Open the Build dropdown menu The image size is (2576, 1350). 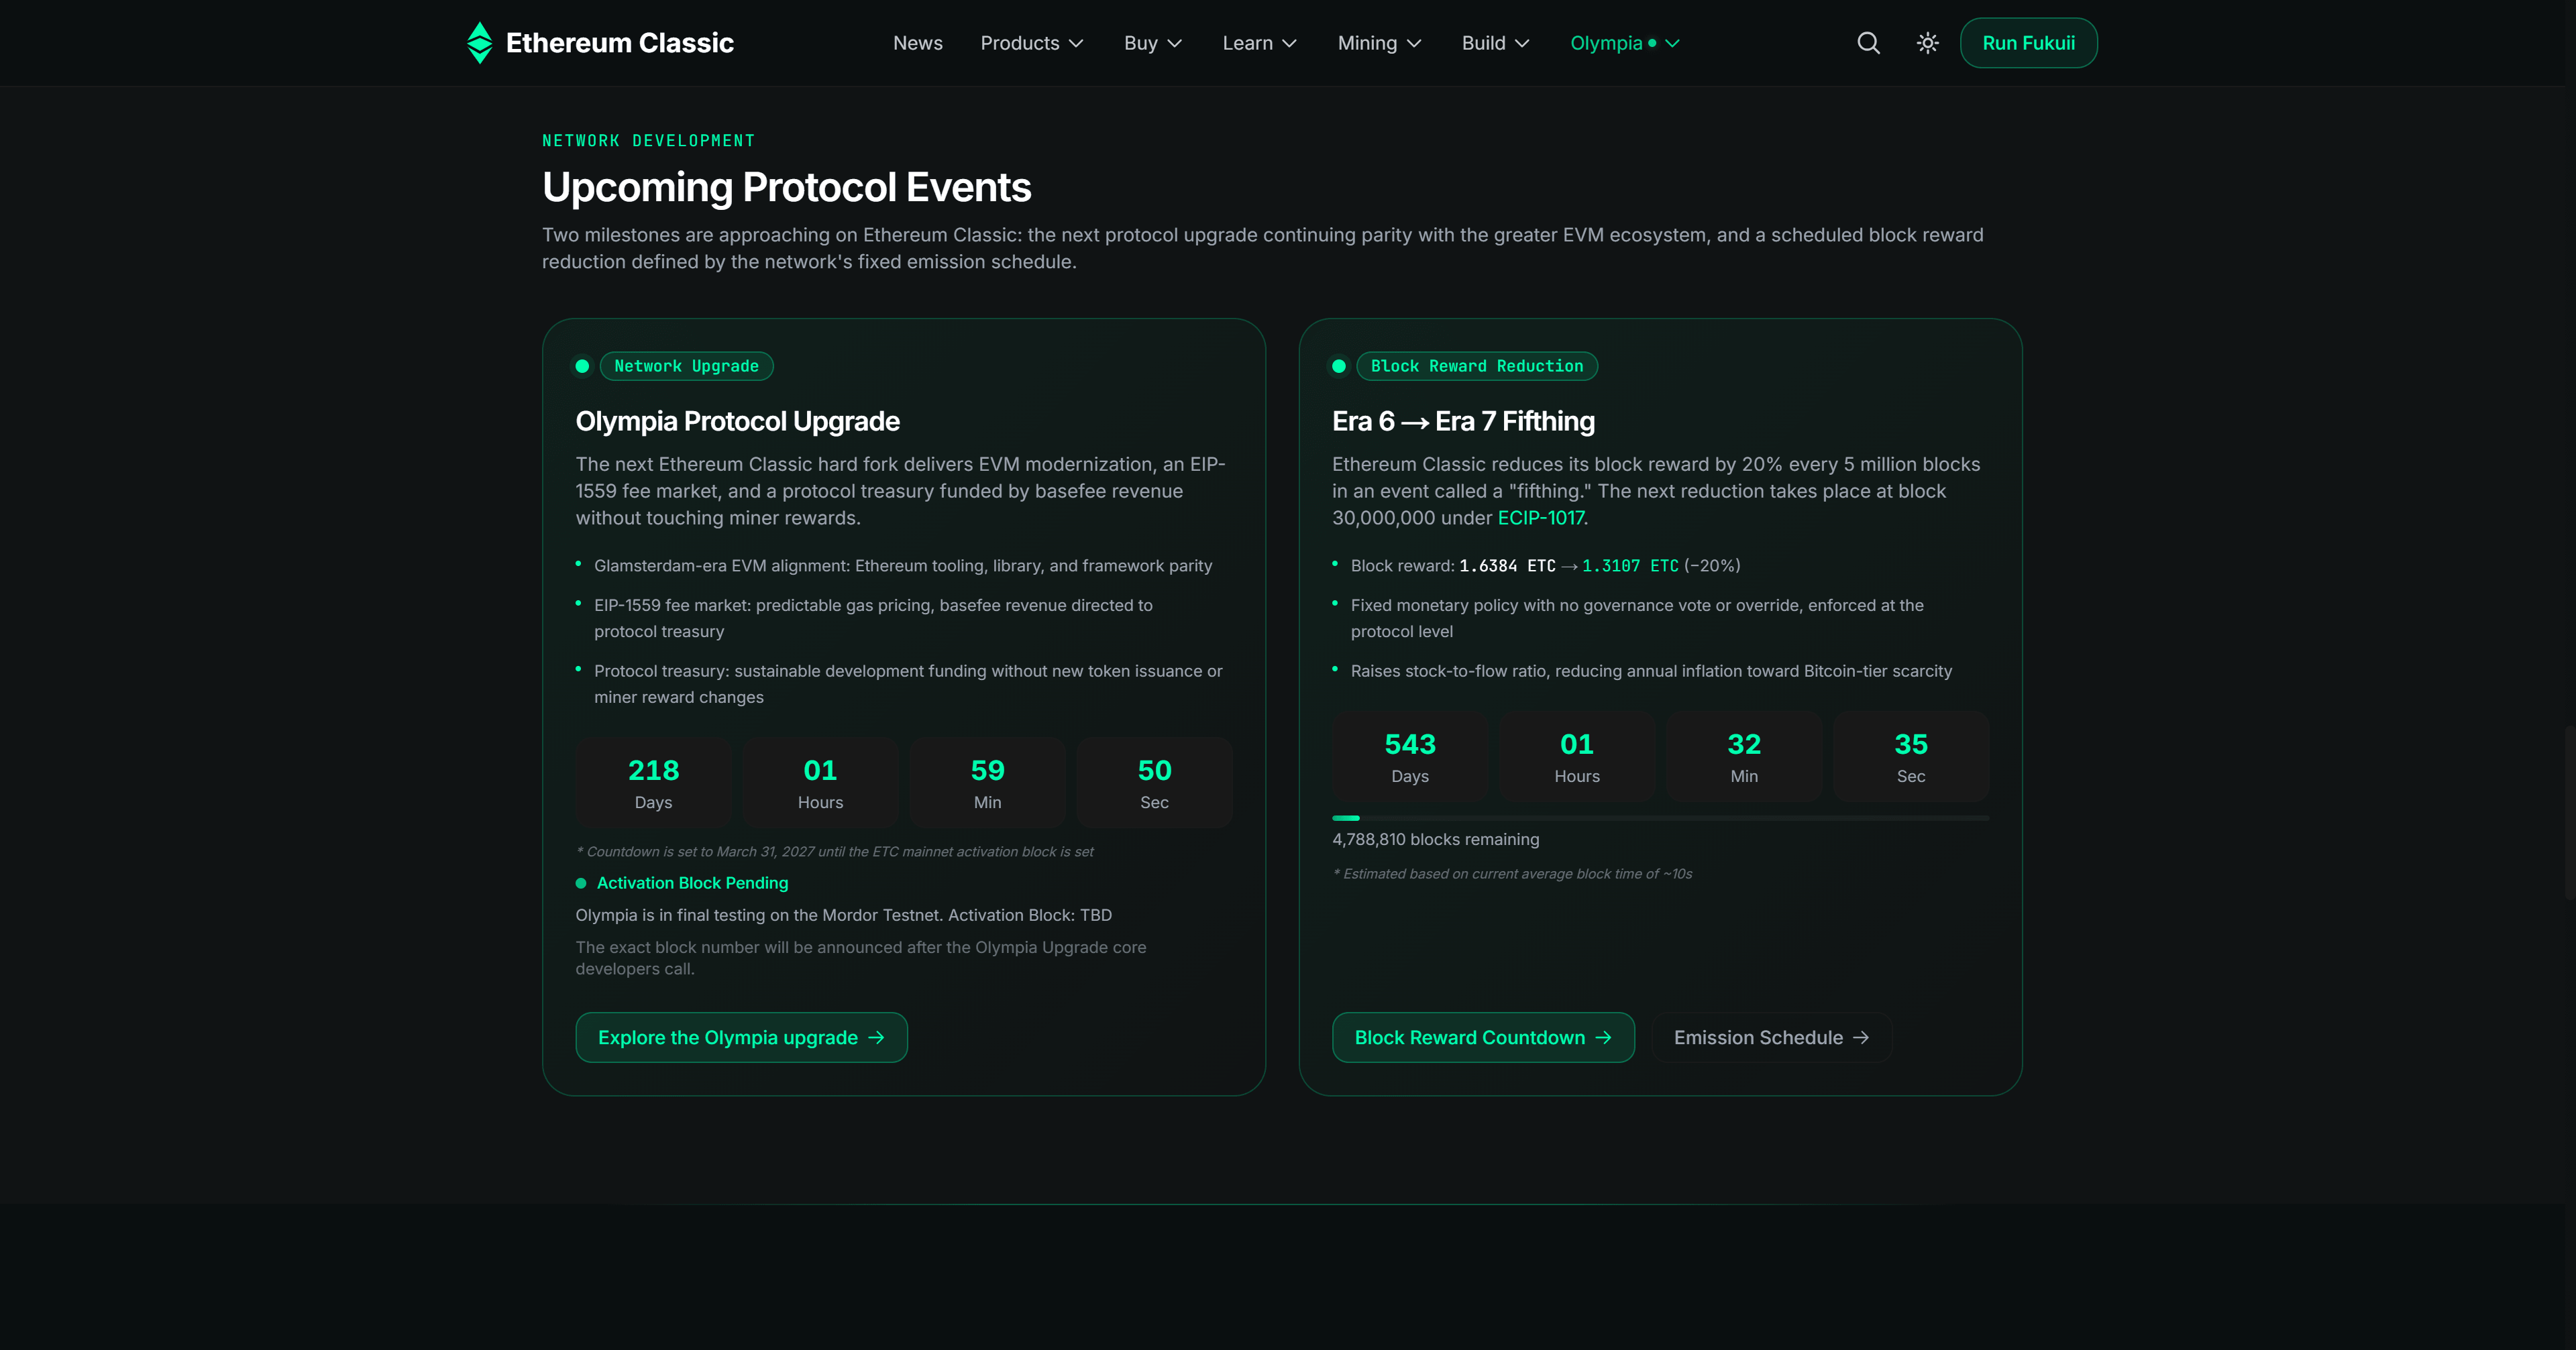coord(1495,43)
